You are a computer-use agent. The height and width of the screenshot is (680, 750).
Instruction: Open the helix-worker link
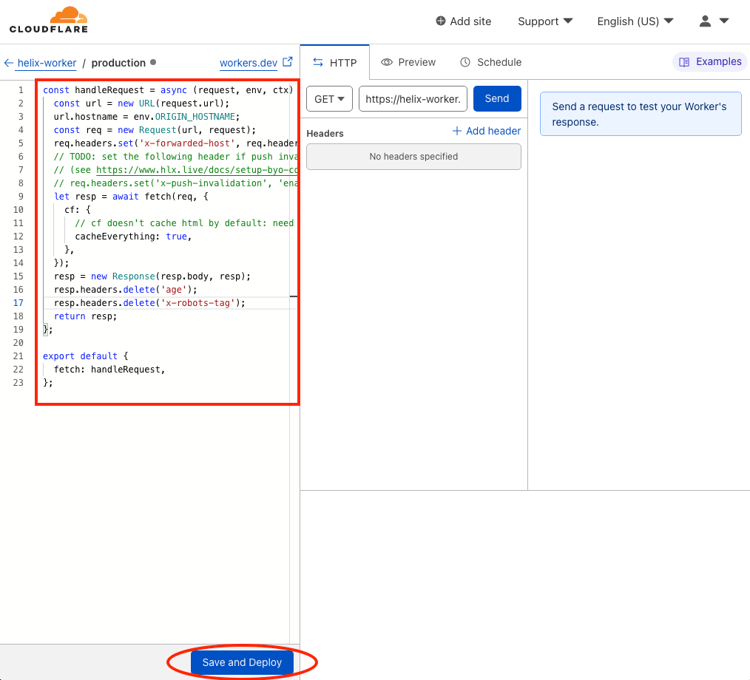[x=46, y=63]
